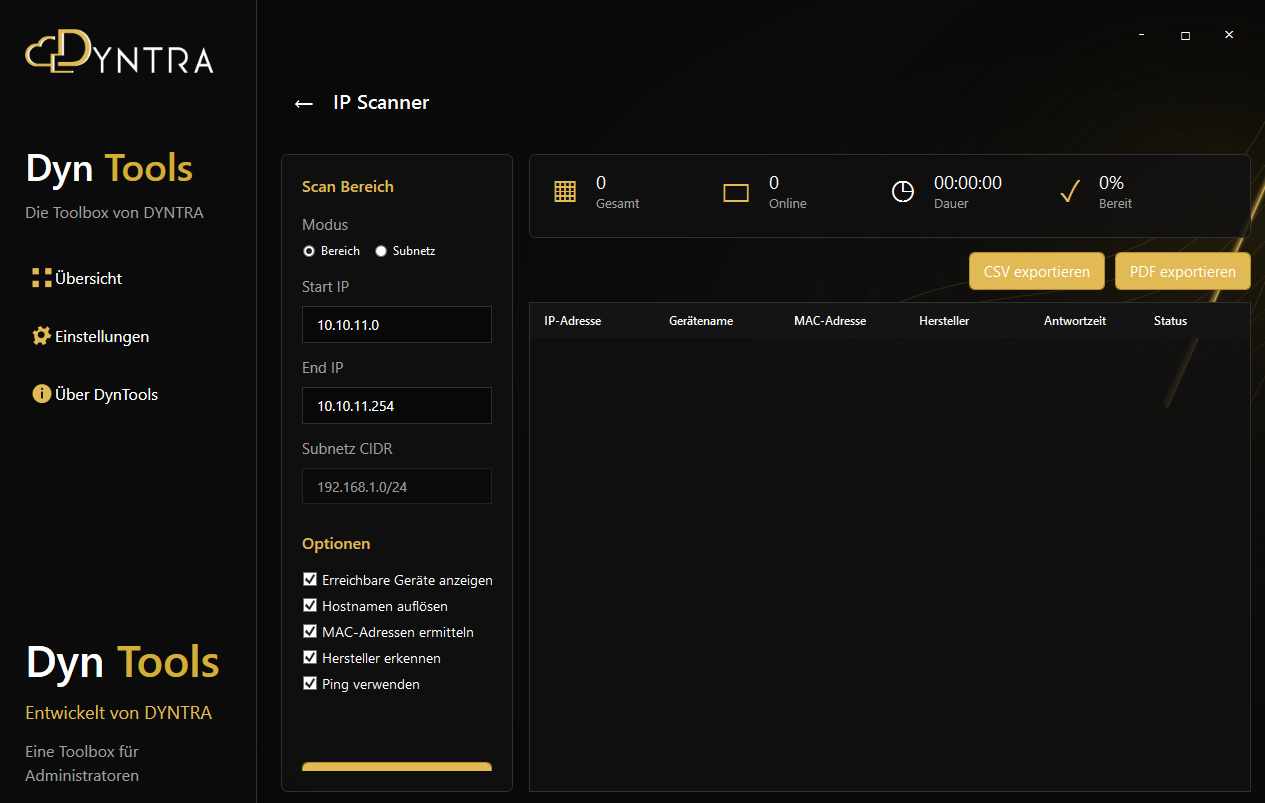The width and height of the screenshot is (1265, 803).
Task: Sort by Antwortzeit column header
Action: tap(1075, 321)
